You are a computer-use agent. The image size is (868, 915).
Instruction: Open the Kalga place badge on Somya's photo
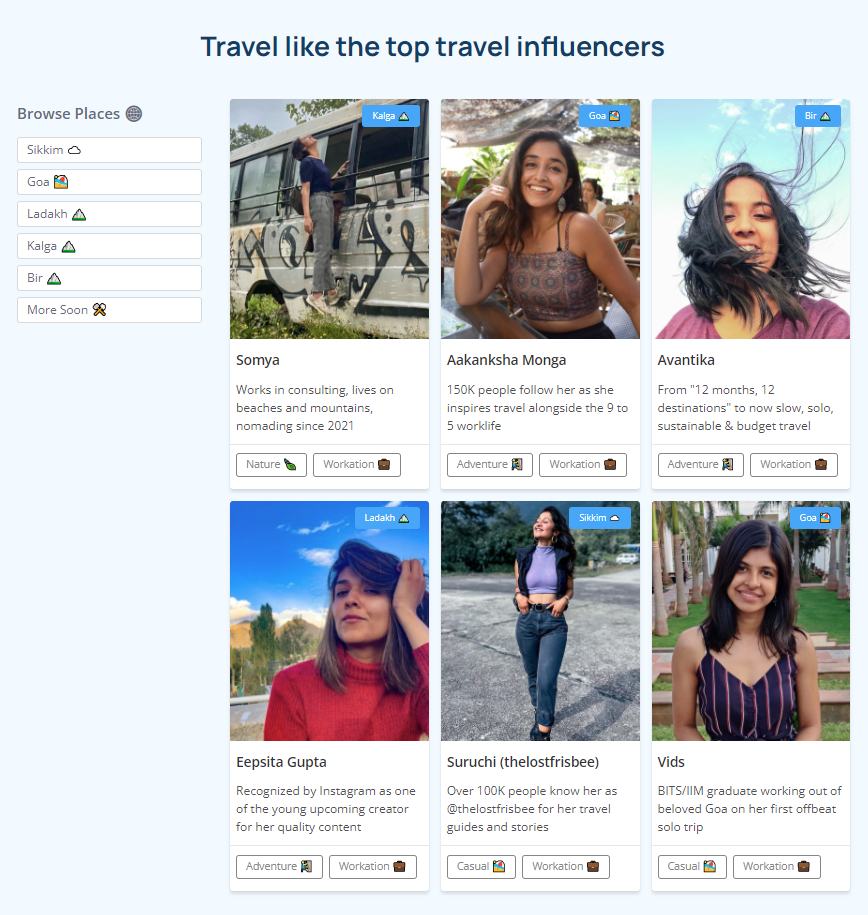pos(391,115)
